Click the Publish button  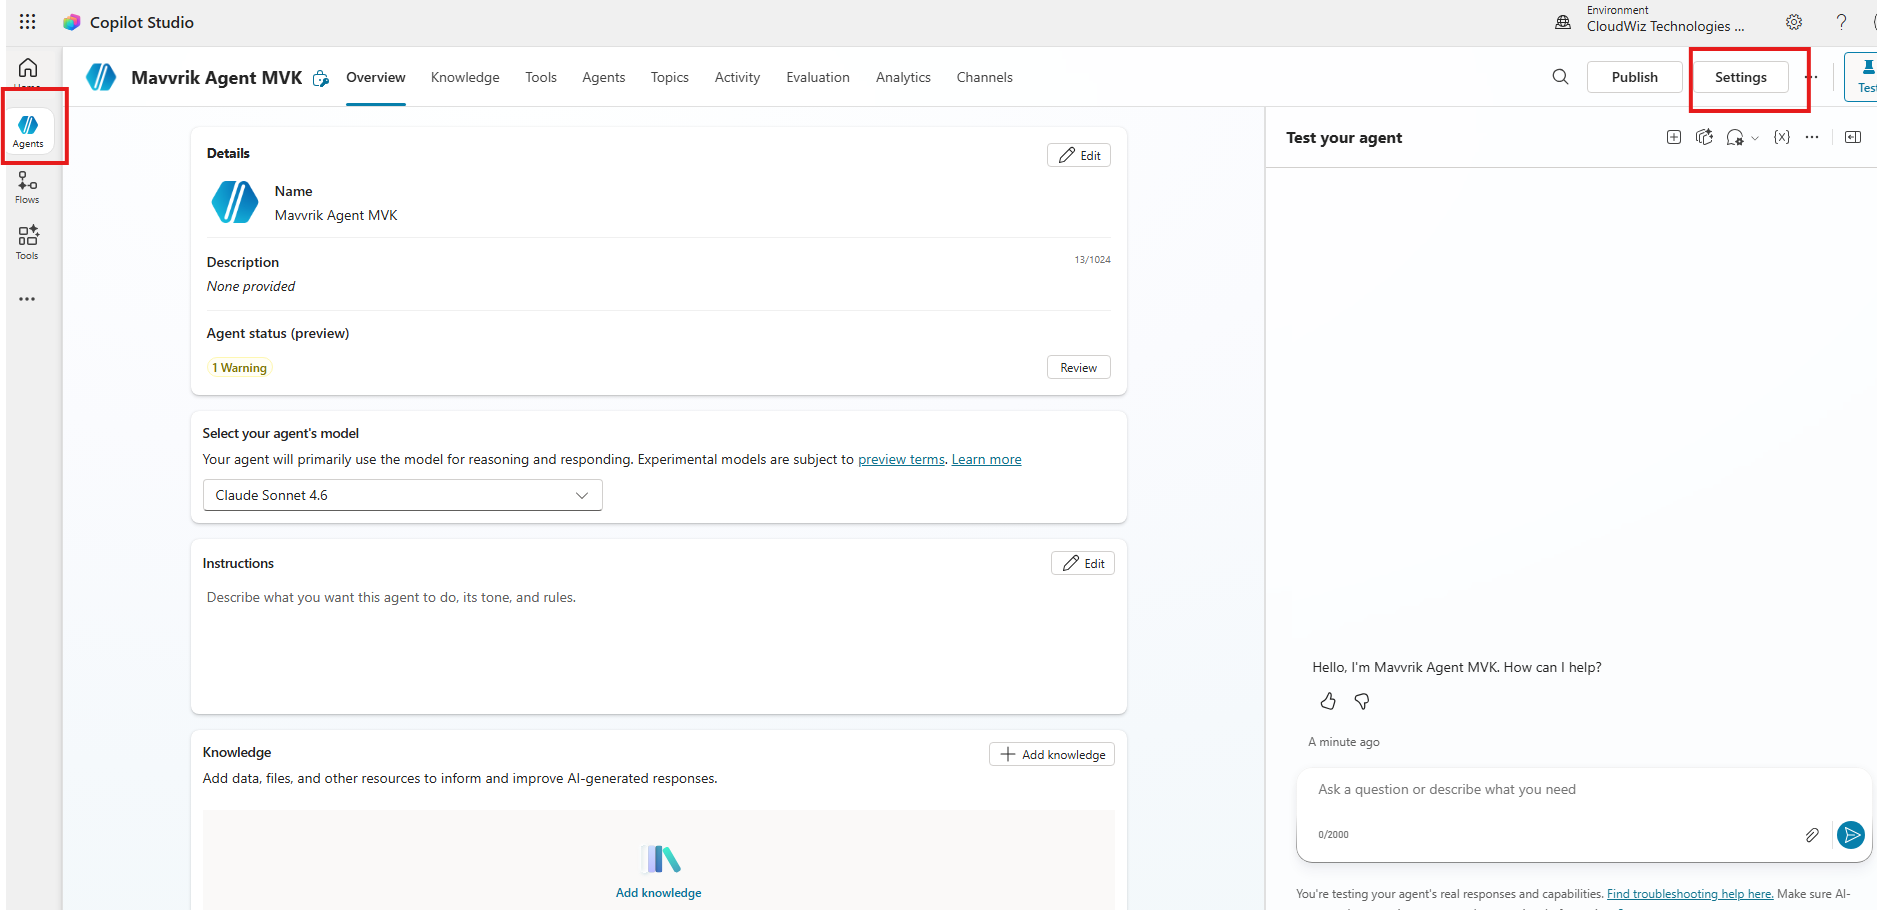coord(1635,77)
